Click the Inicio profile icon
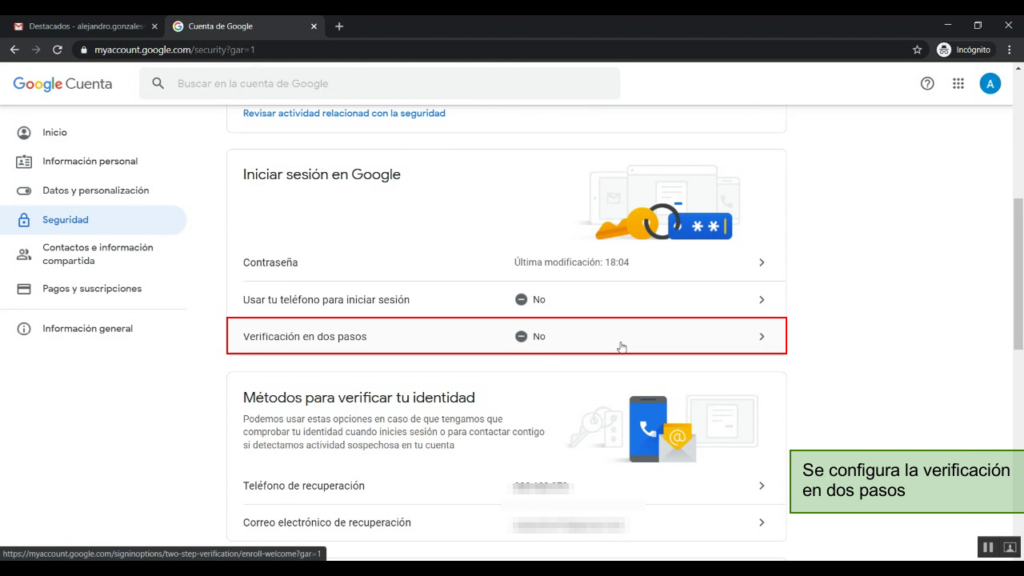This screenshot has width=1024, height=576. coord(24,133)
